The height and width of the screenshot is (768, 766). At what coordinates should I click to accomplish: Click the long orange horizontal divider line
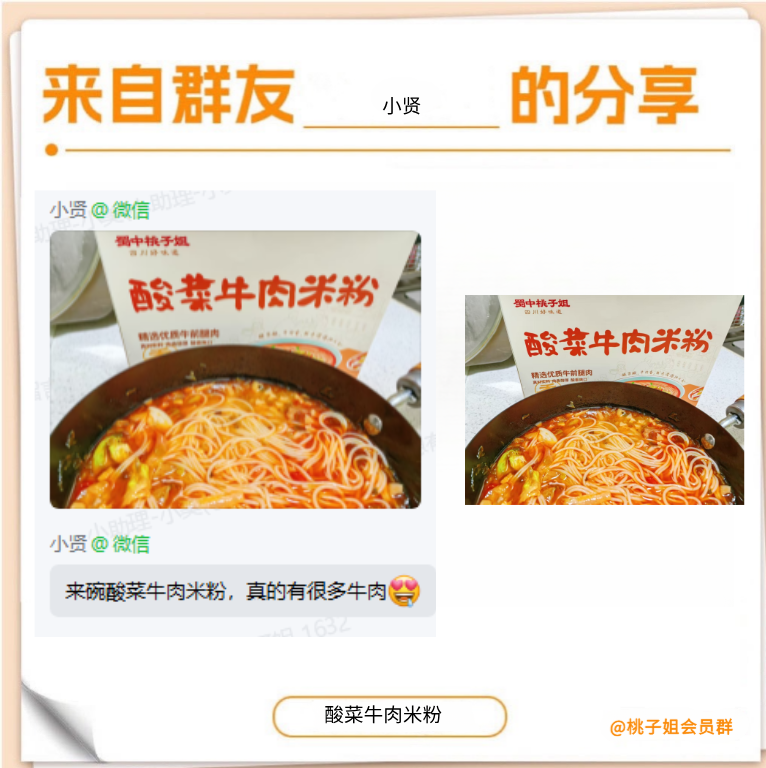coord(398,150)
